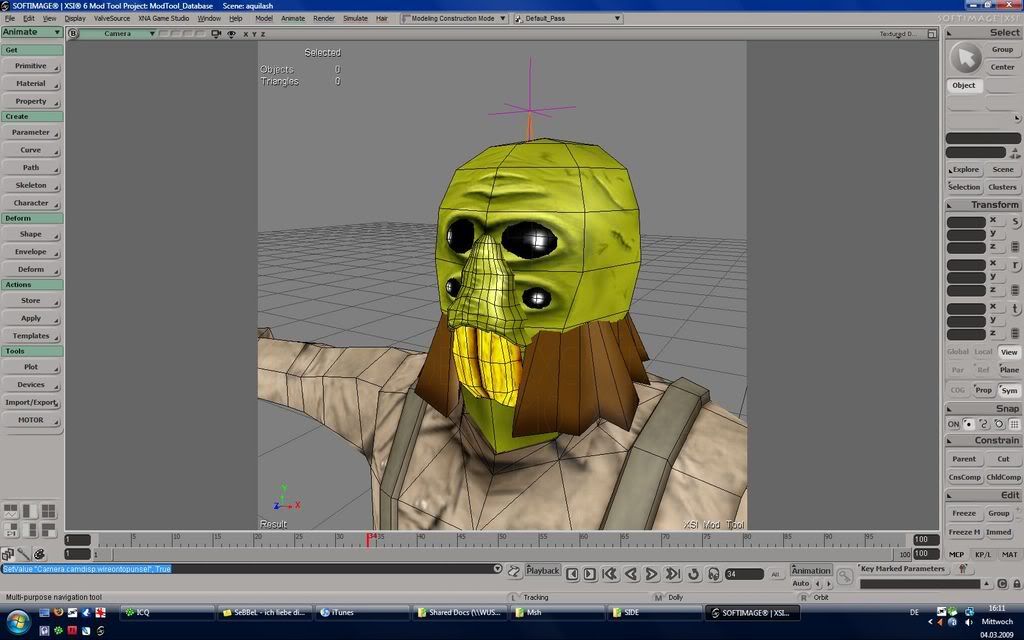Click the Envelope button
Image resolution: width=1024 pixels, height=640 pixels.
tap(31, 252)
